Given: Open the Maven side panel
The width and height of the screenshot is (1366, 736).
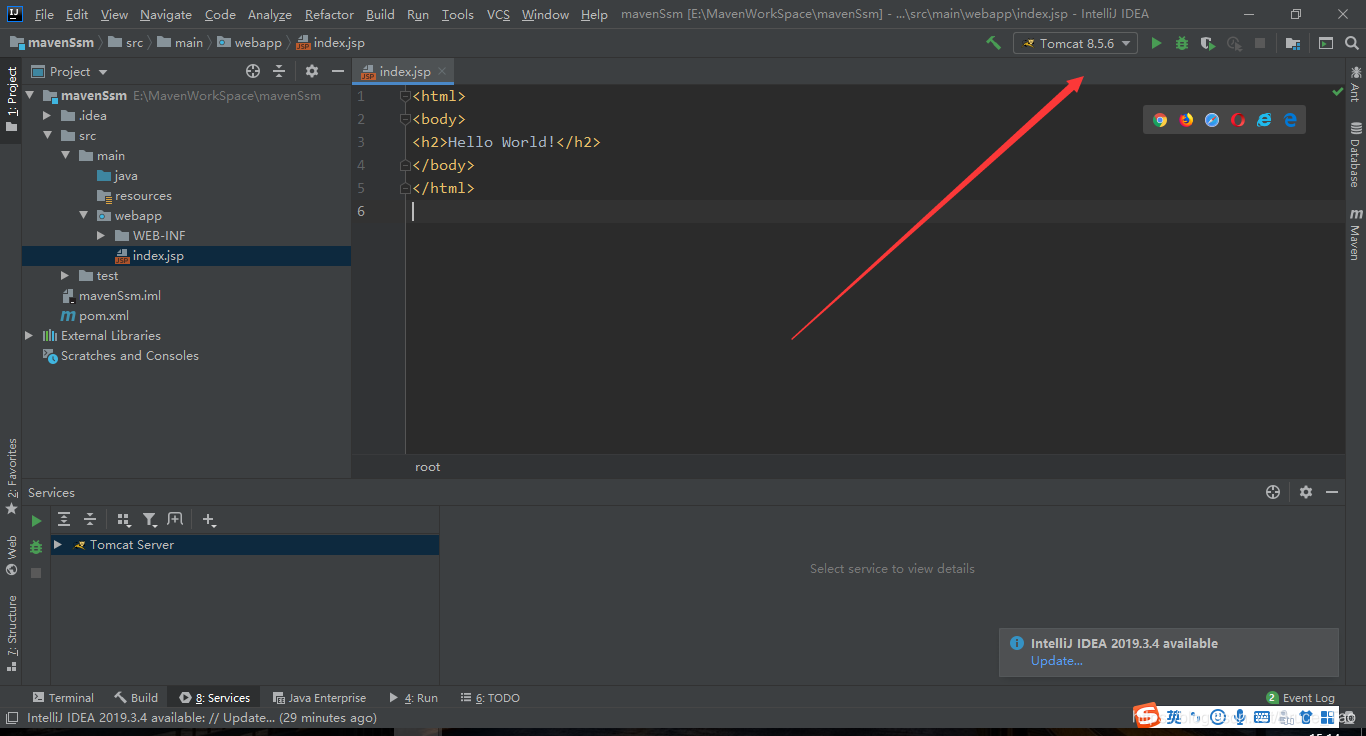Looking at the screenshot, I should (1355, 234).
